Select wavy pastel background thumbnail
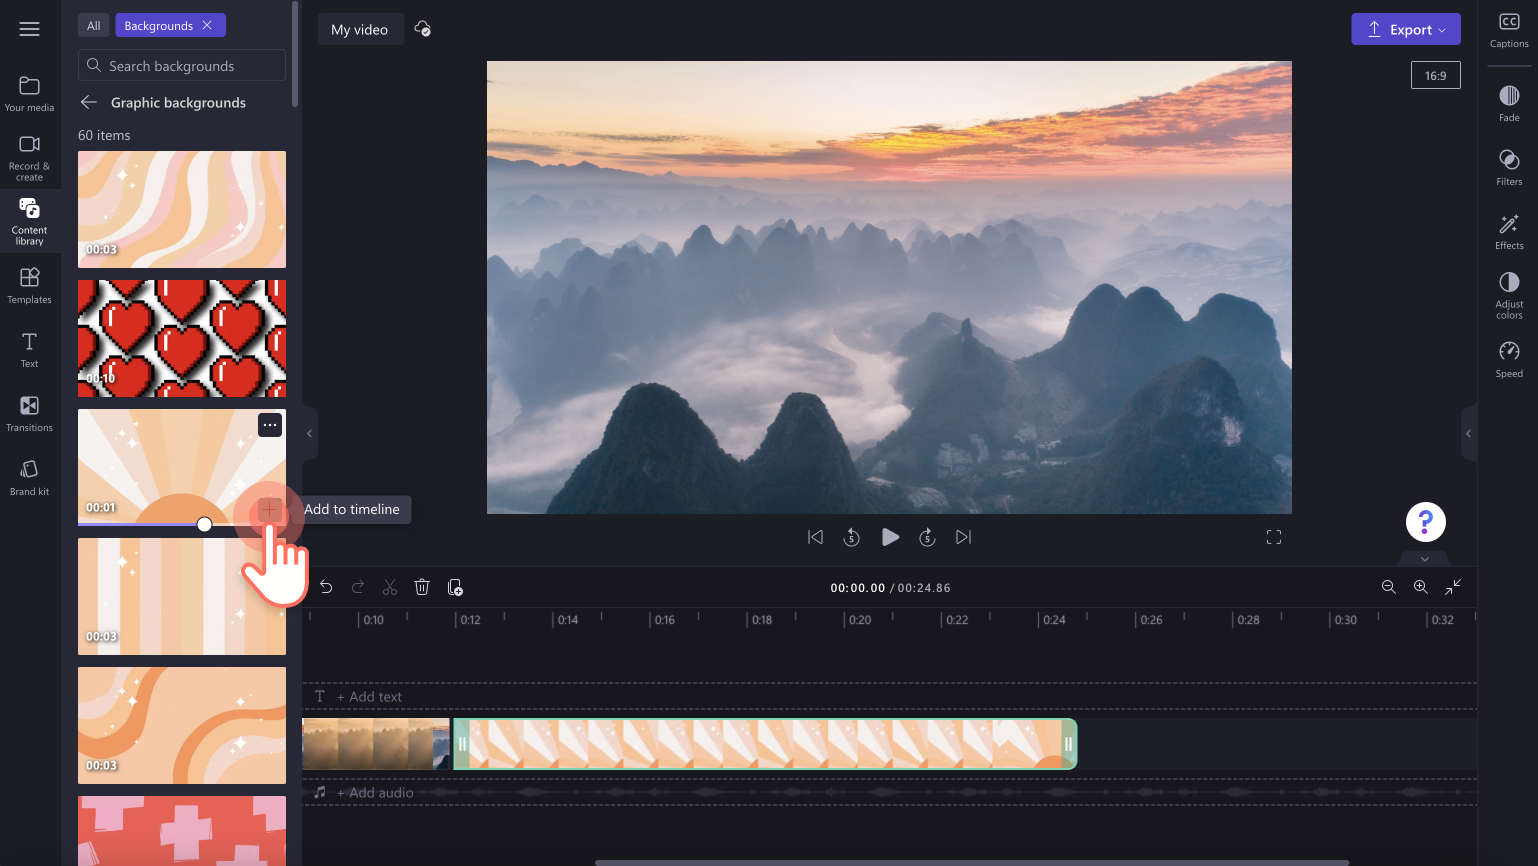 182,209
